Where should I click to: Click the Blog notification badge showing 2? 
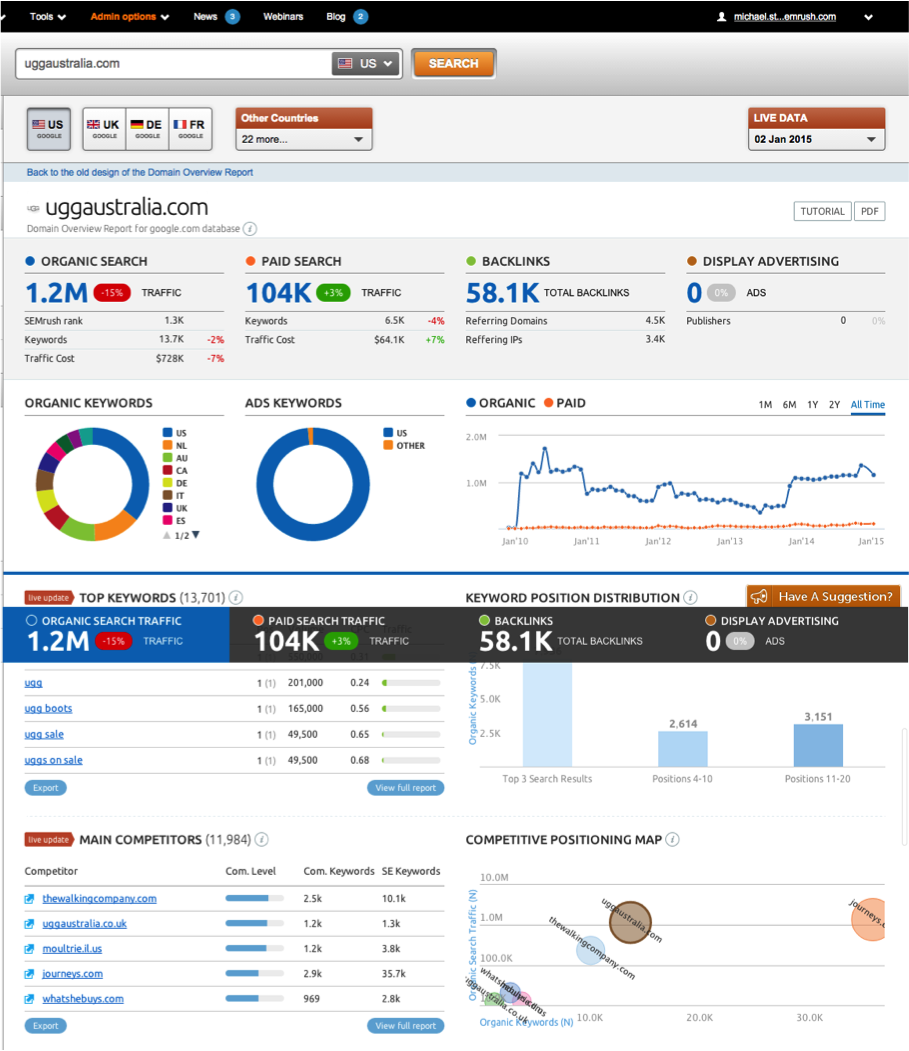pos(361,17)
